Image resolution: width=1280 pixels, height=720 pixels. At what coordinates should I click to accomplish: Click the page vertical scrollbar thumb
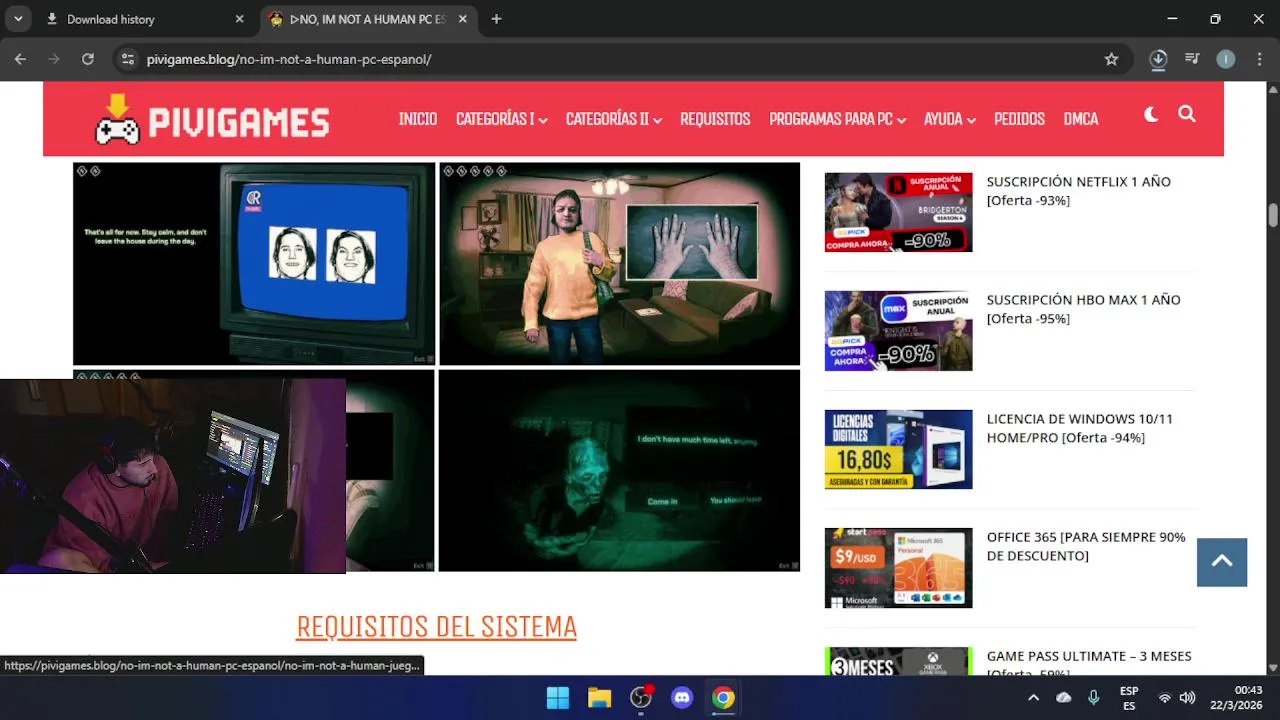tap(1273, 215)
